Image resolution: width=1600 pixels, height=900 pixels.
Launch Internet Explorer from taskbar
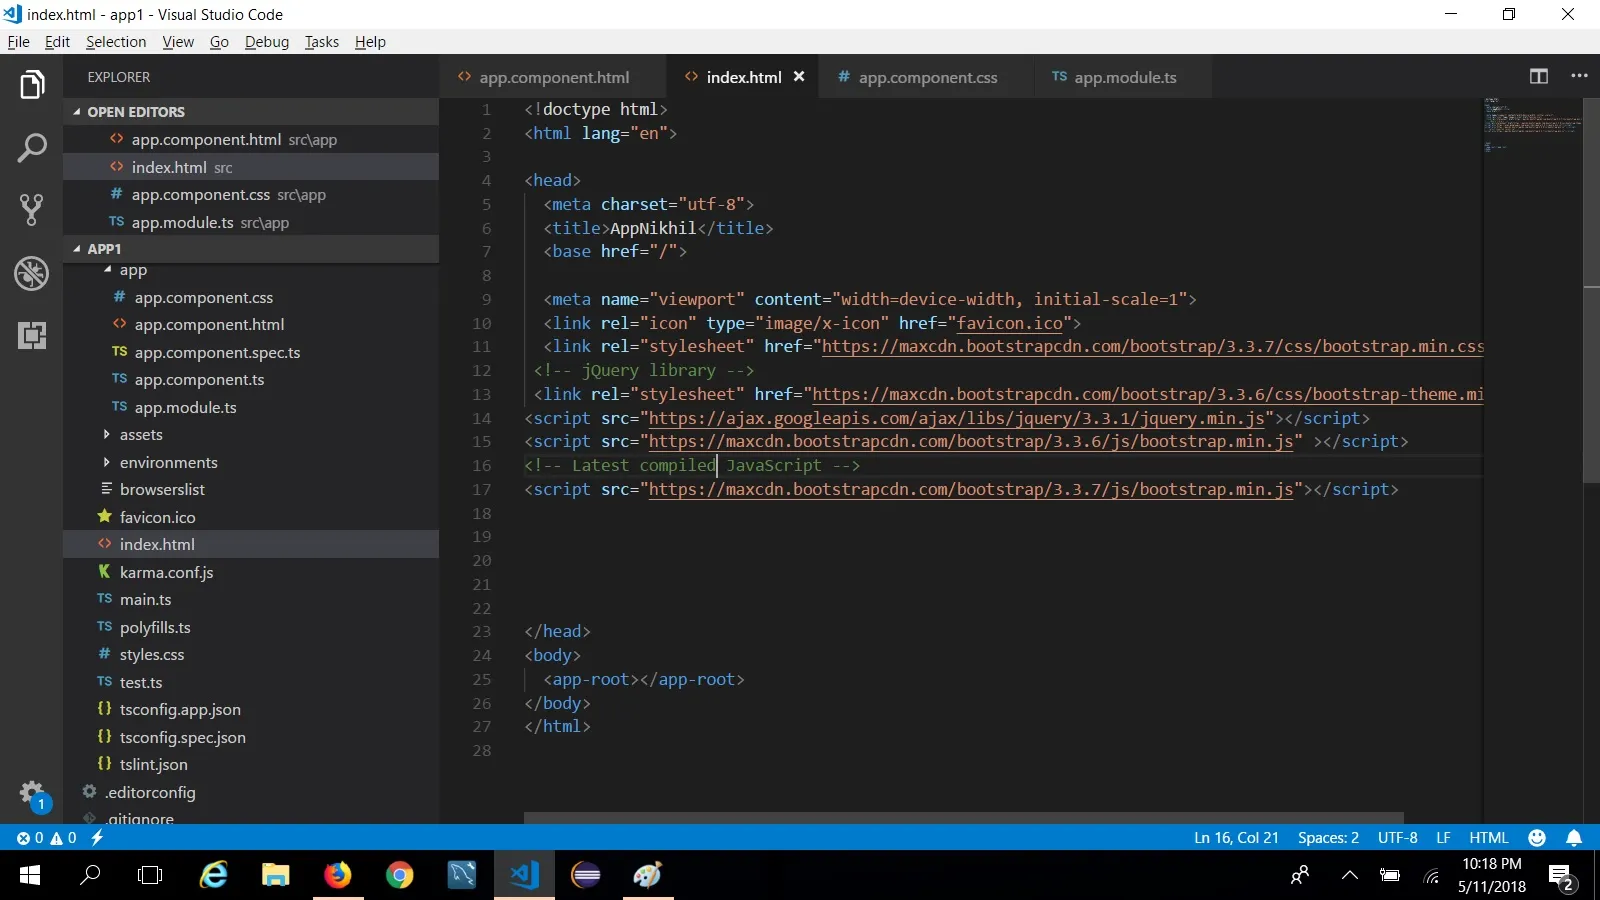(x=214, y=876)
